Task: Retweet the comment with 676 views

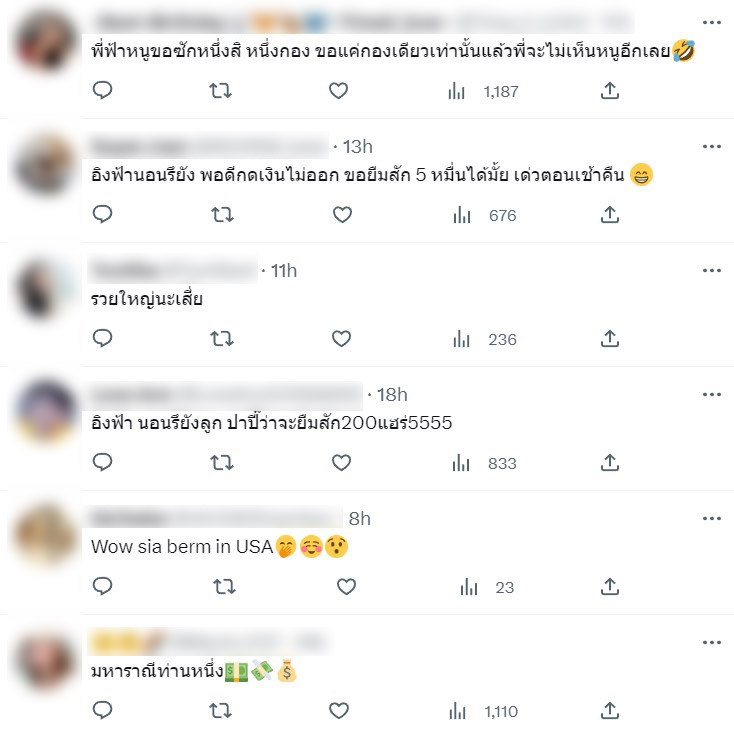Action: coord(222,215)
